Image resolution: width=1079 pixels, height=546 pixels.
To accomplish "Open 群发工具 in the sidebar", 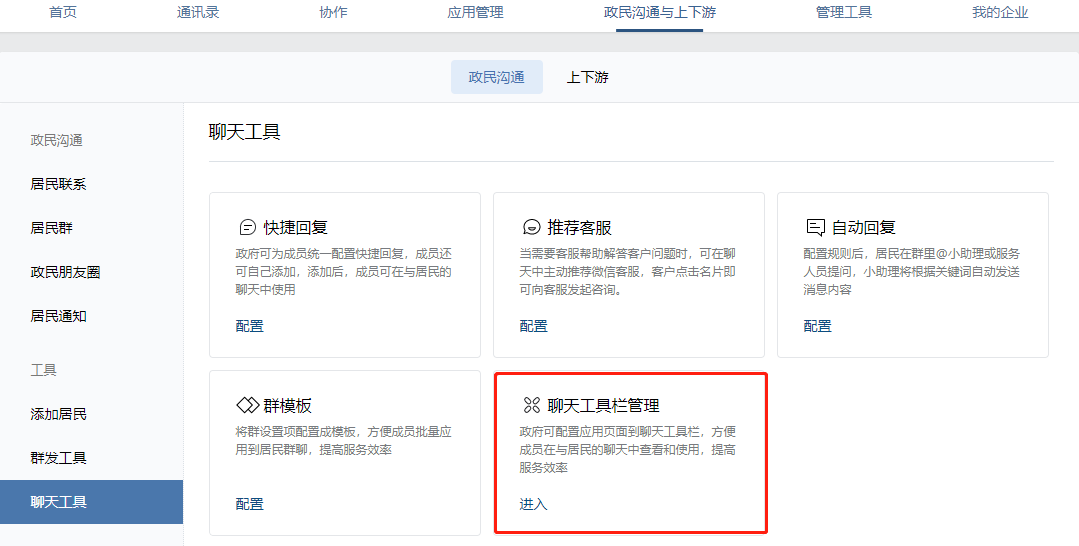I will (x=58, y=458).
